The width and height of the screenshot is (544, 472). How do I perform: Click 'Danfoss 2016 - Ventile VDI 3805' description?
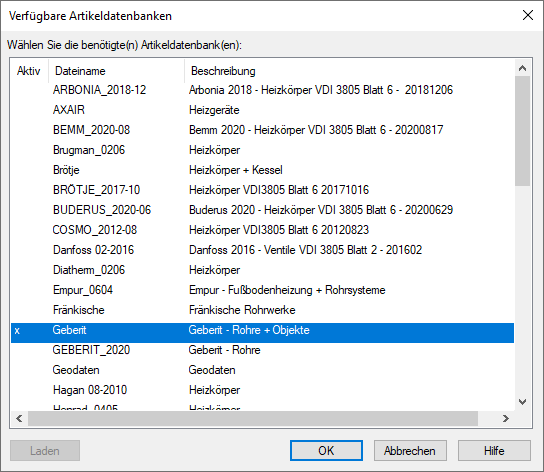305,250
